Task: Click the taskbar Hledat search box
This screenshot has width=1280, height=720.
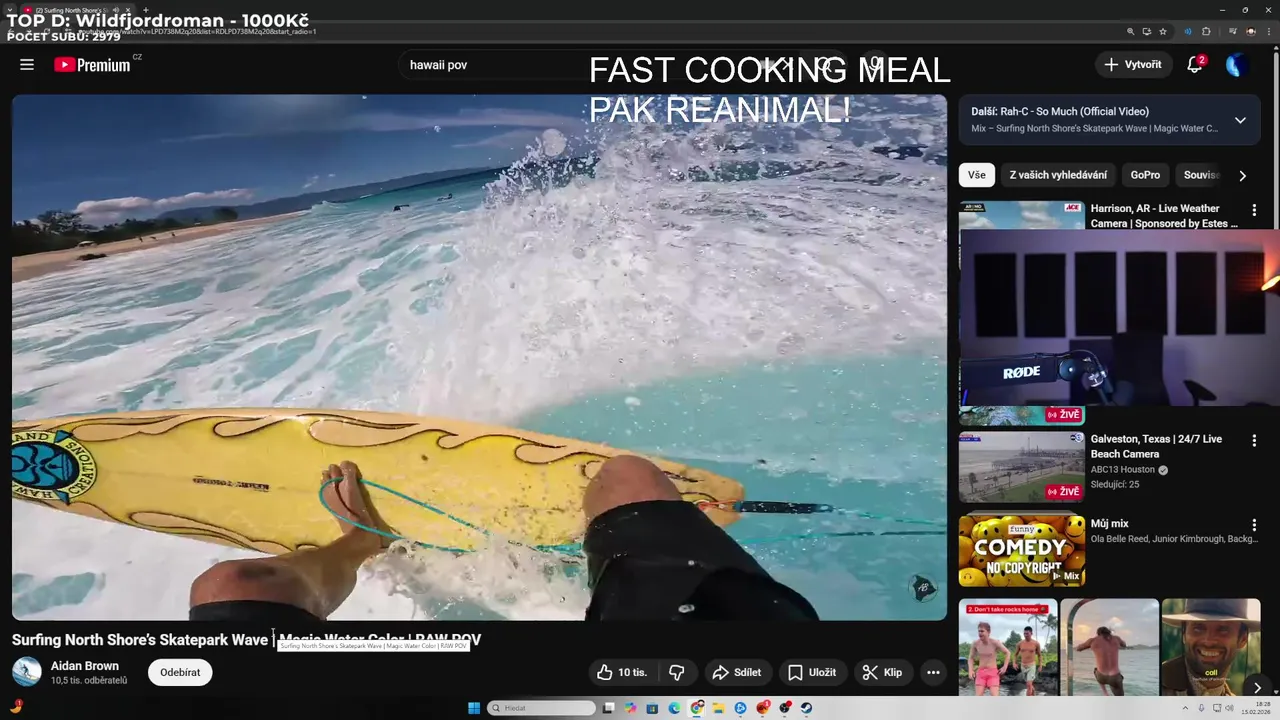Action: (x=541, y=708)
